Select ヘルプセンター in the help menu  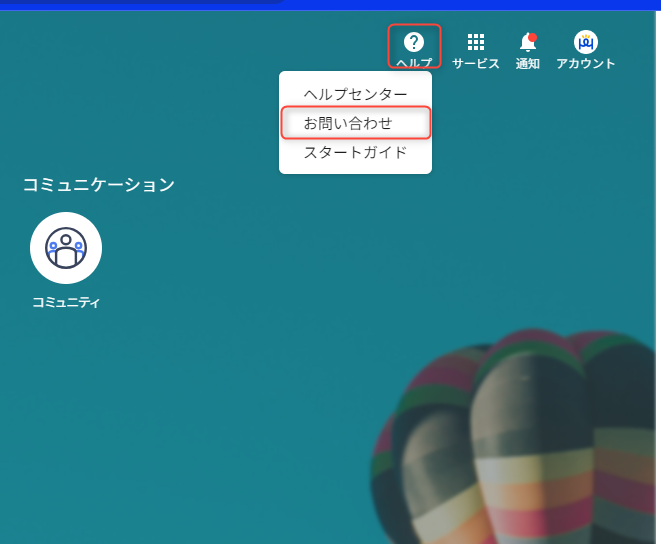point(355,94)
